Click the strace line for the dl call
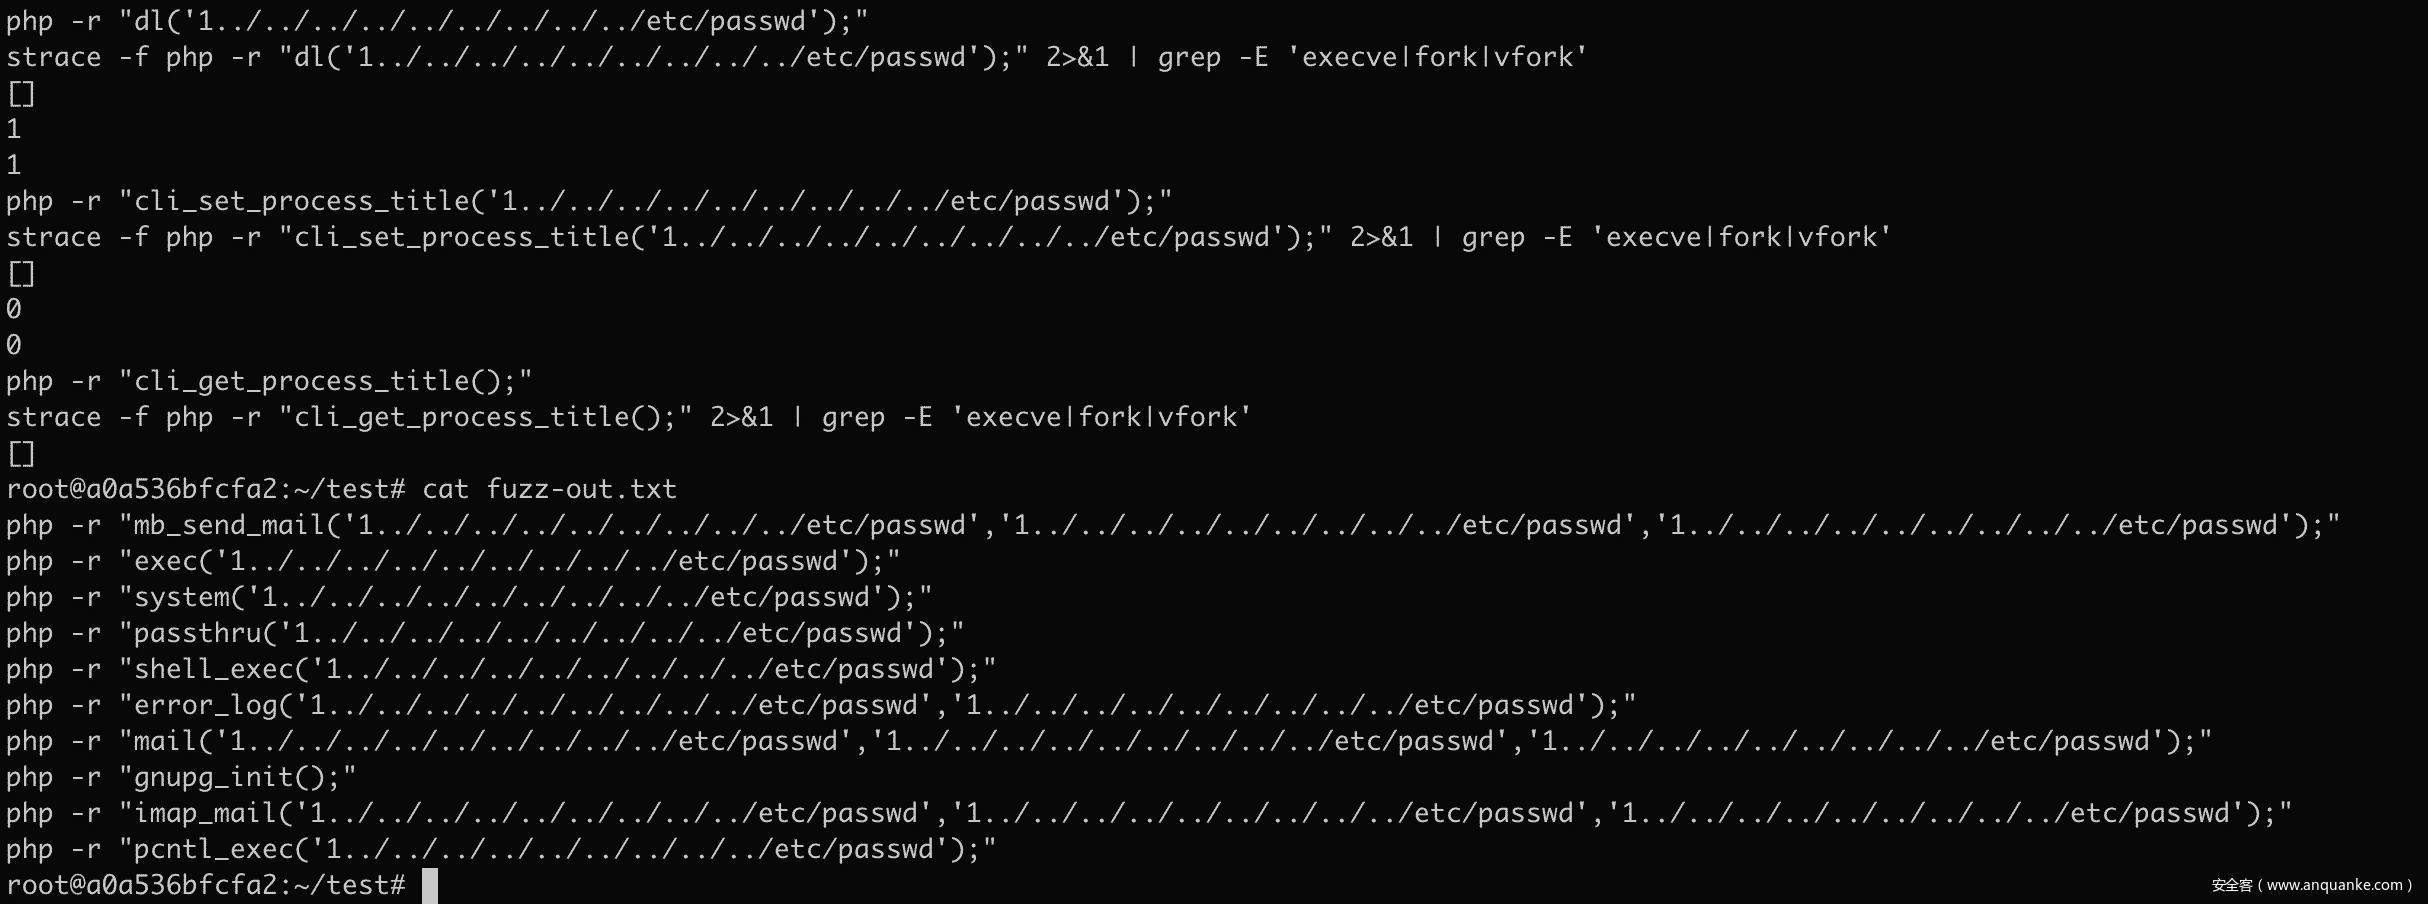This screenshot has height=904, width=2428. tap(796, 57)
